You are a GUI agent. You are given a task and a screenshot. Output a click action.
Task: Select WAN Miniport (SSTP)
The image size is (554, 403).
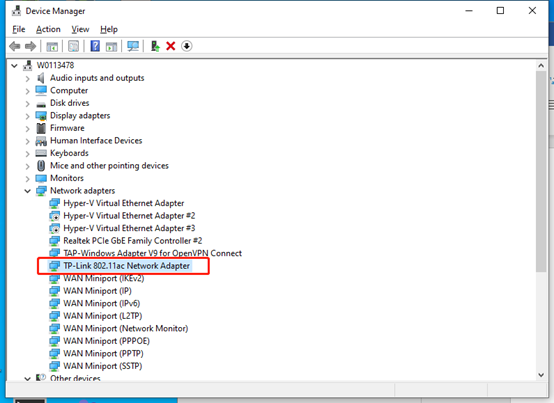click(x=102, y=366)
